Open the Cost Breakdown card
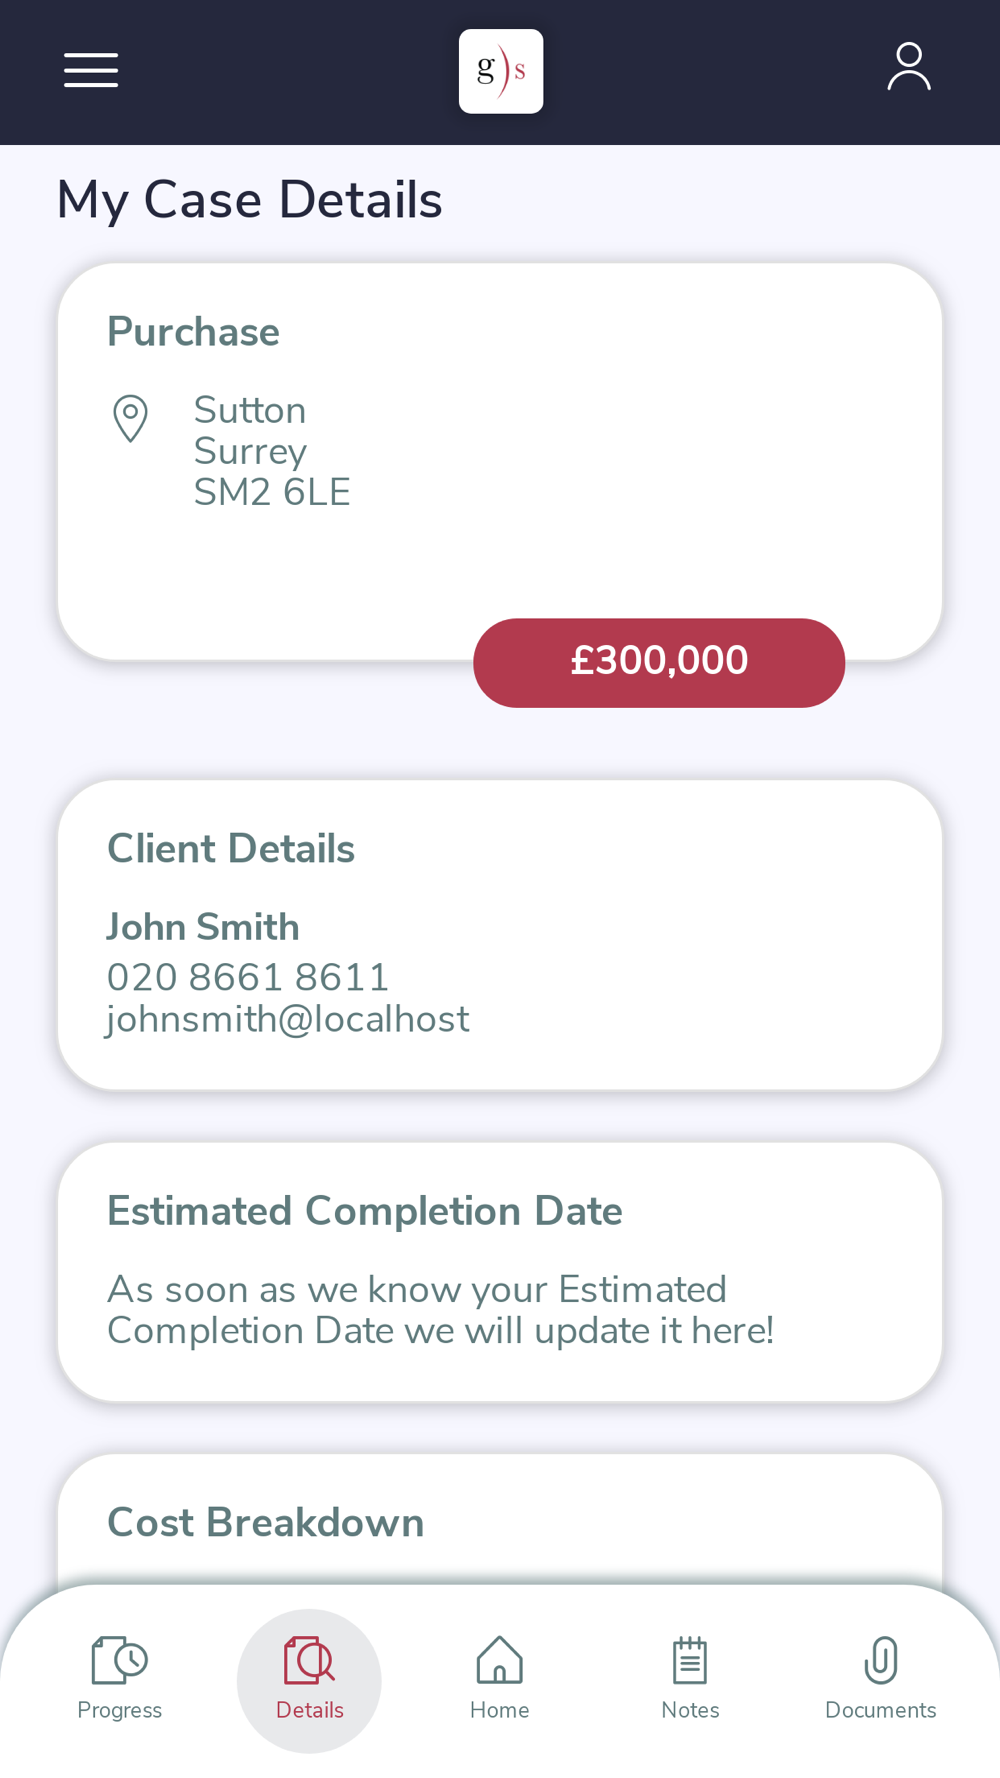Viewport: 1000px width, 1778px height. pos(500,1520)
